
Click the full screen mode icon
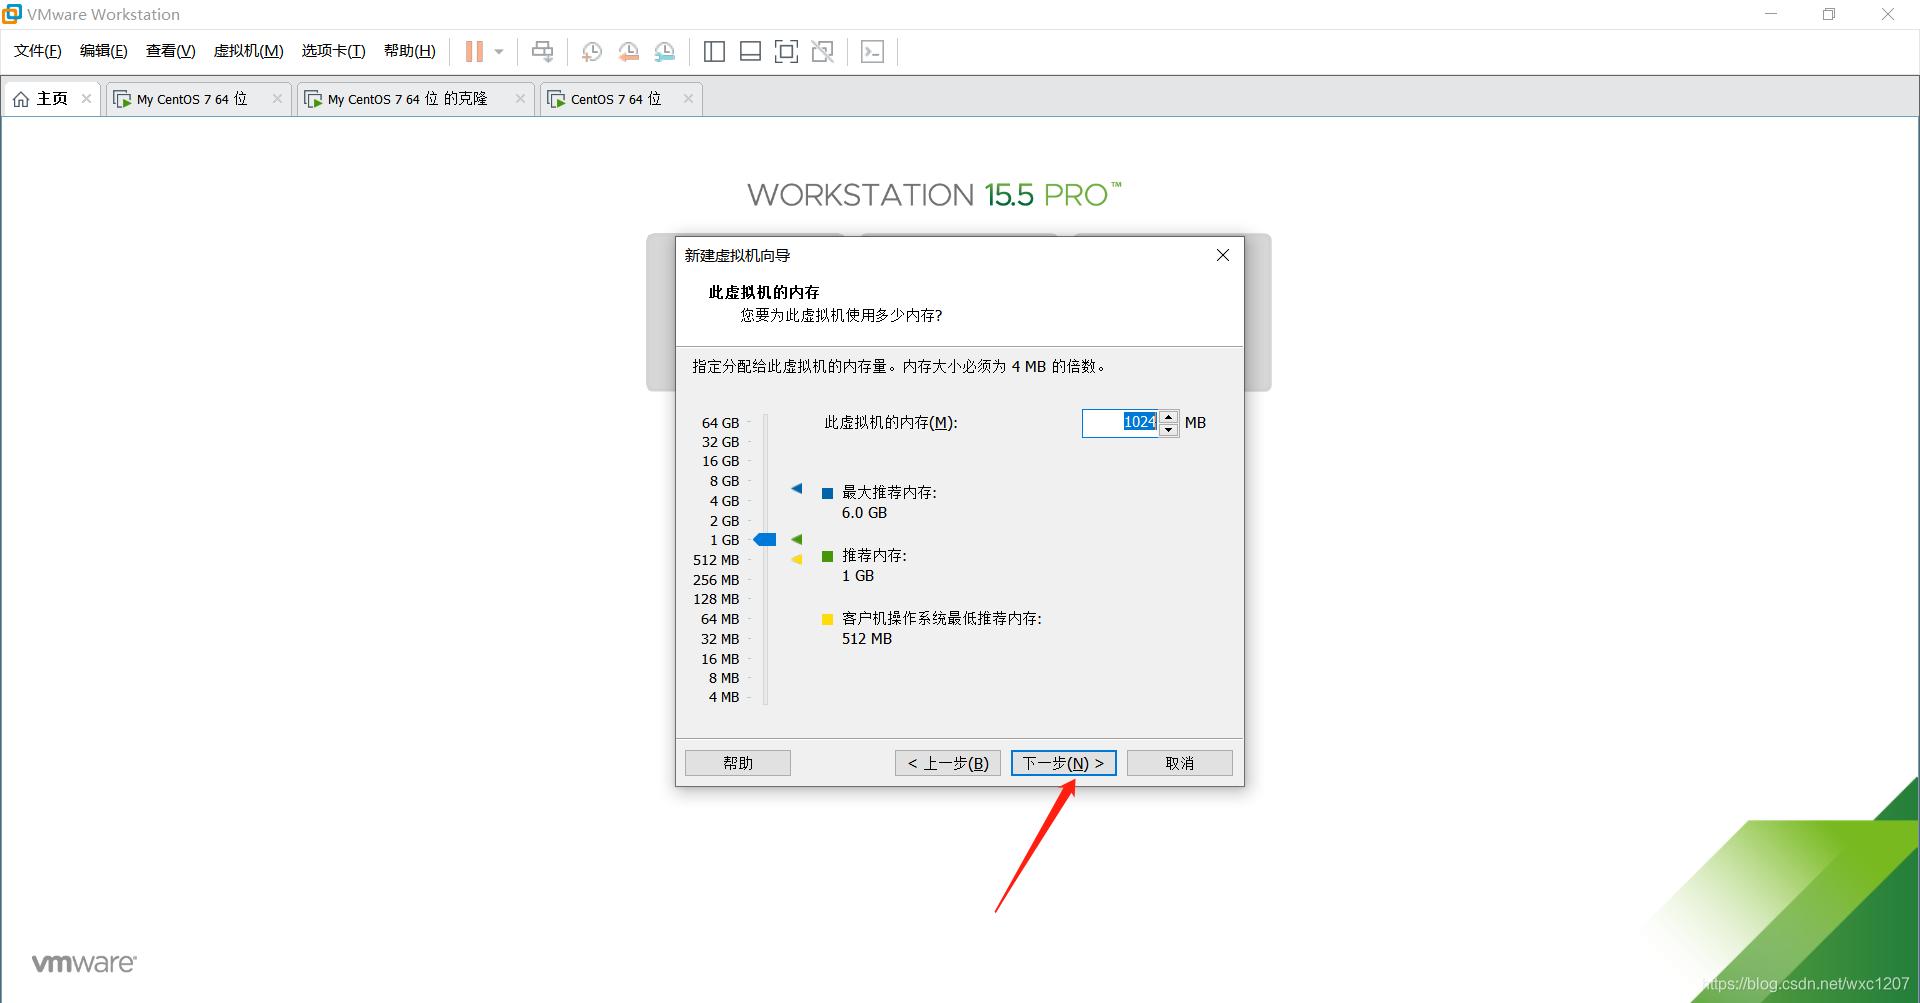pos(786,52)
